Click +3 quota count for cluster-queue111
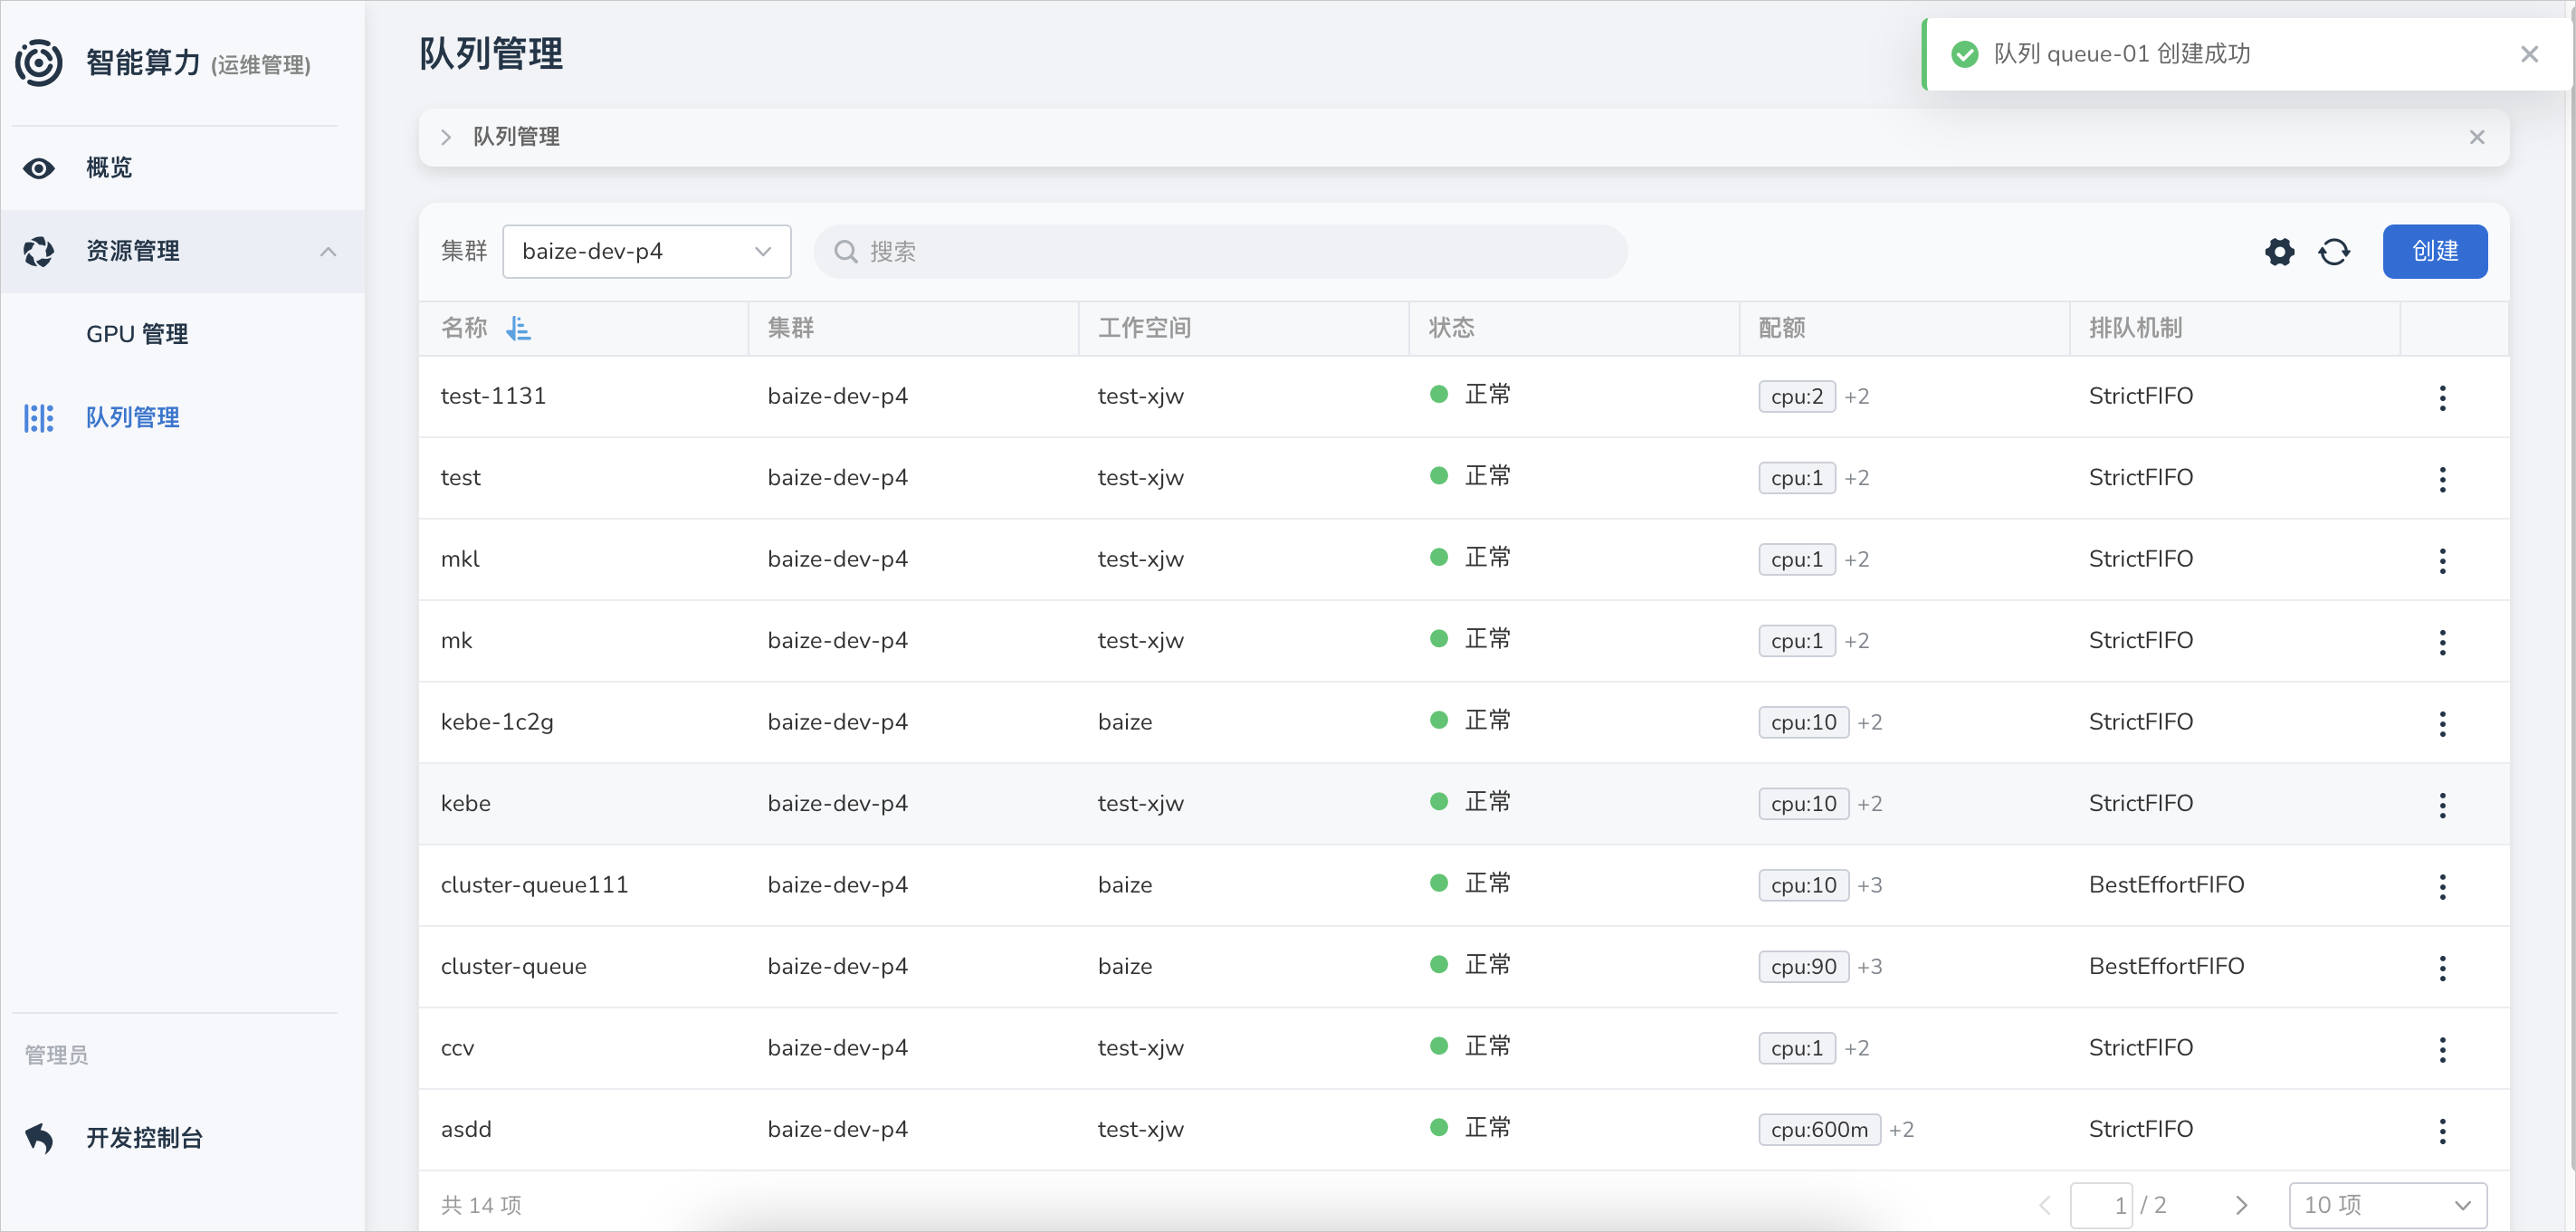 [x=1869, y=886]
